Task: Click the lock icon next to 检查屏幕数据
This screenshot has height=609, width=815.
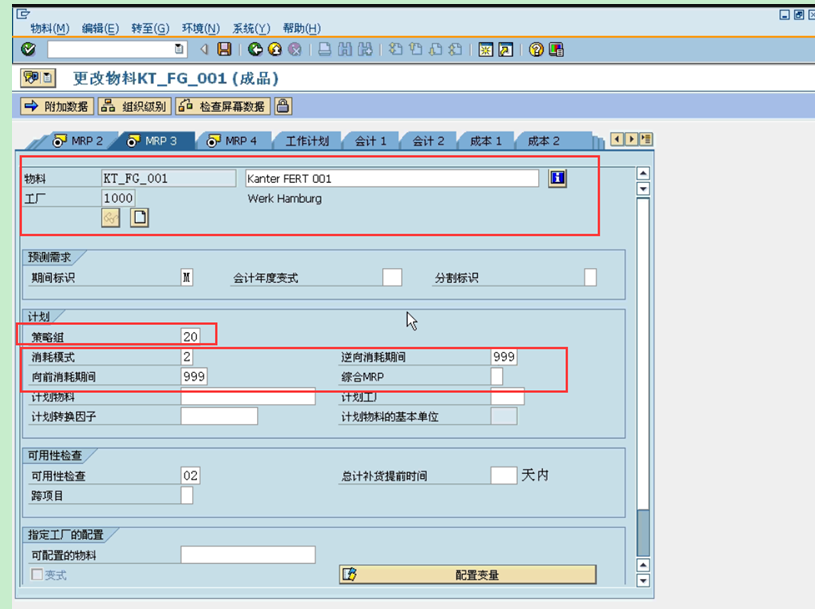Action: (x=282, y=105)
